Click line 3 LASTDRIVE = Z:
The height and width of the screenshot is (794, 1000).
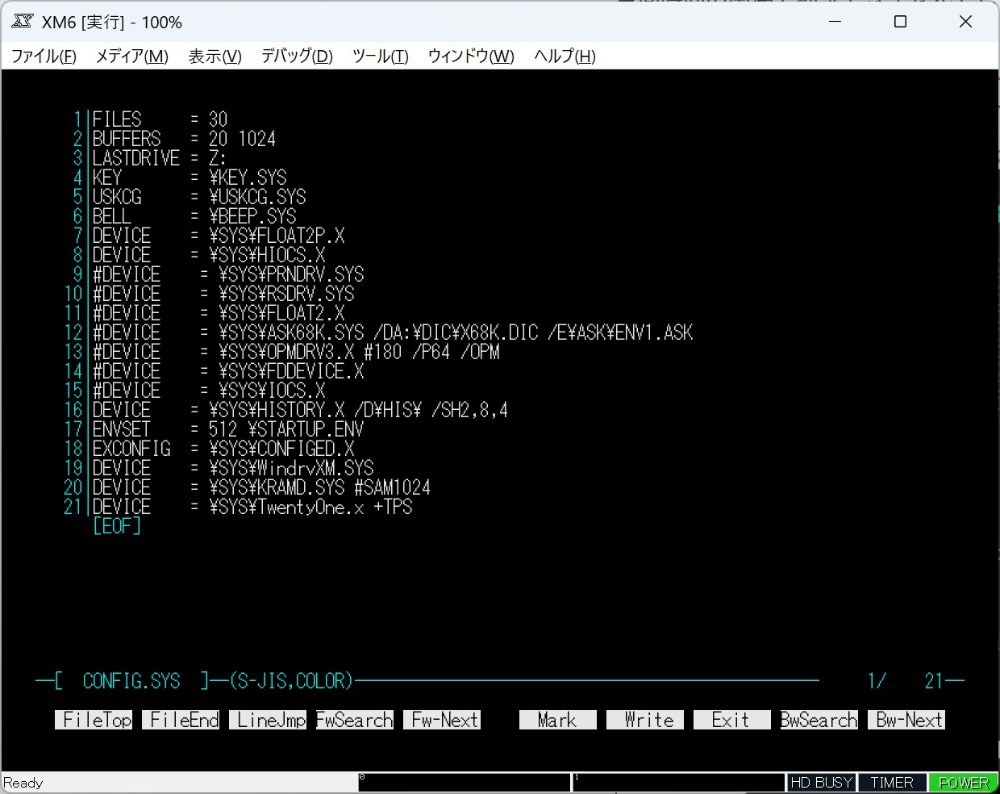[x=159, y=158]
